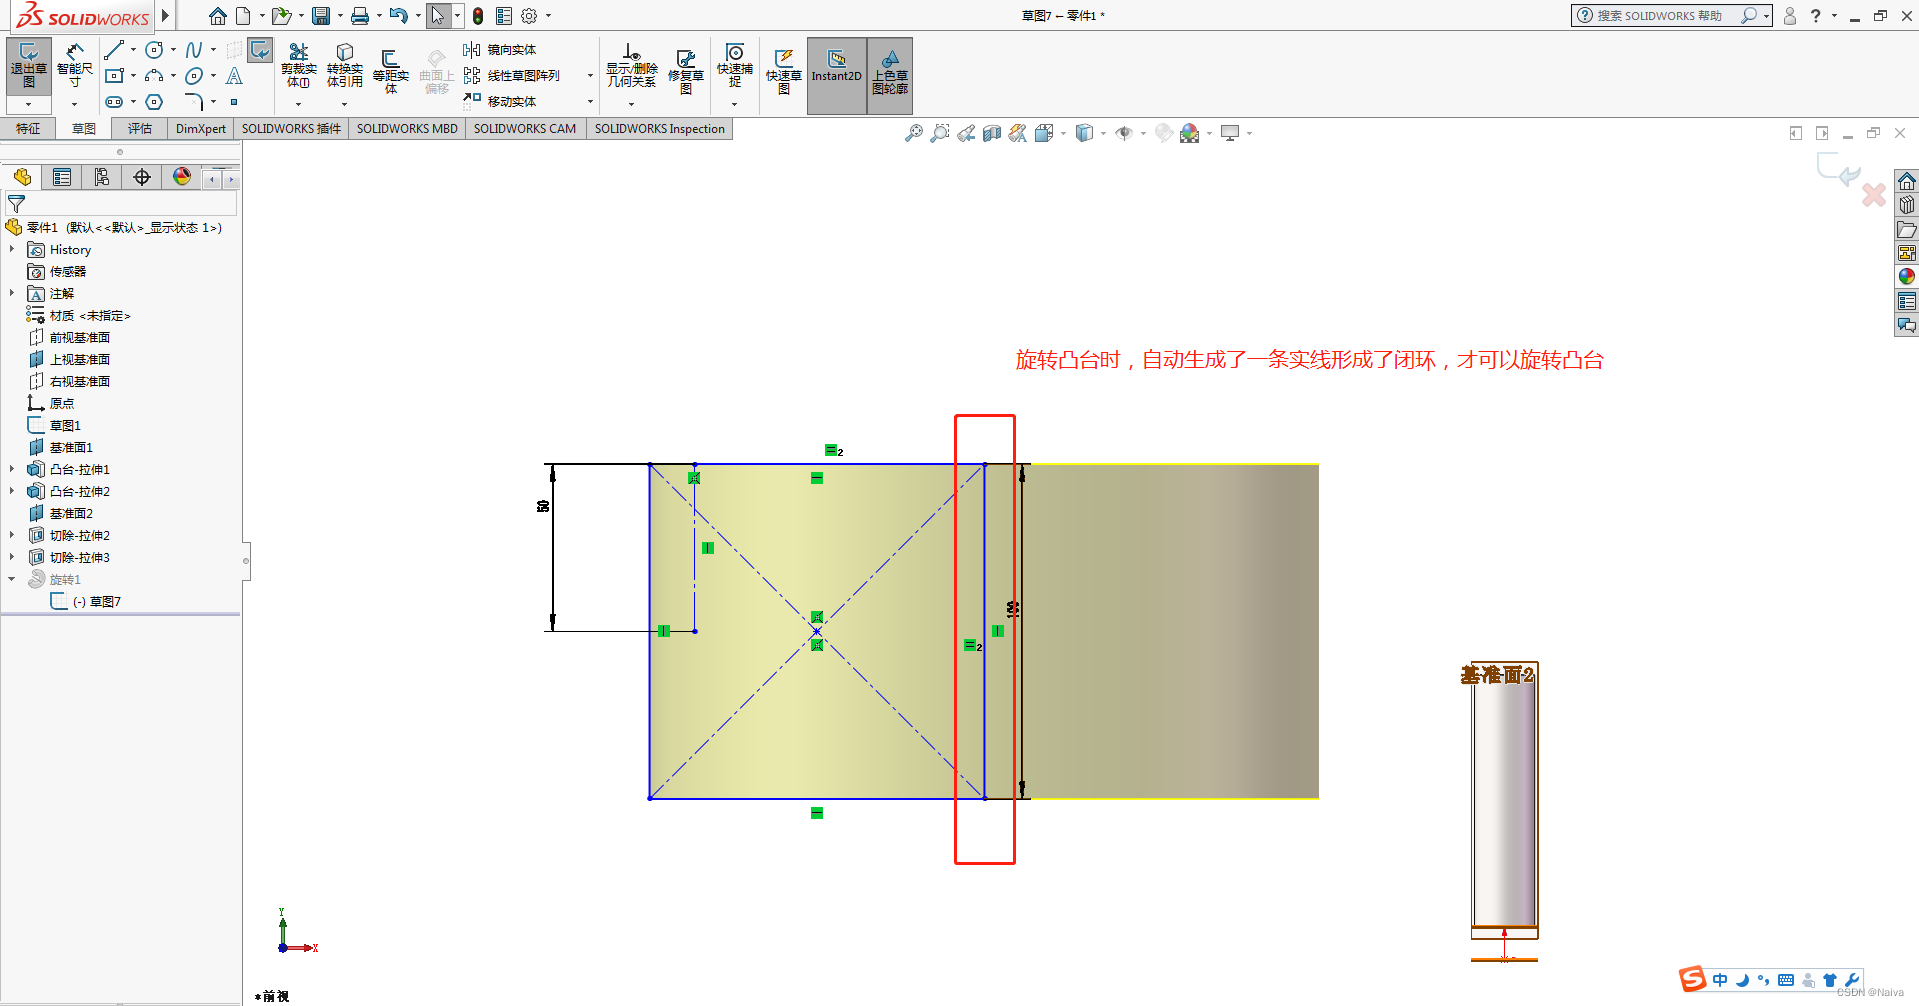The width and height of the screenshot is (1919, 1006).
Task: Select the Ellipse sketch tool
Action: point(194,76)
